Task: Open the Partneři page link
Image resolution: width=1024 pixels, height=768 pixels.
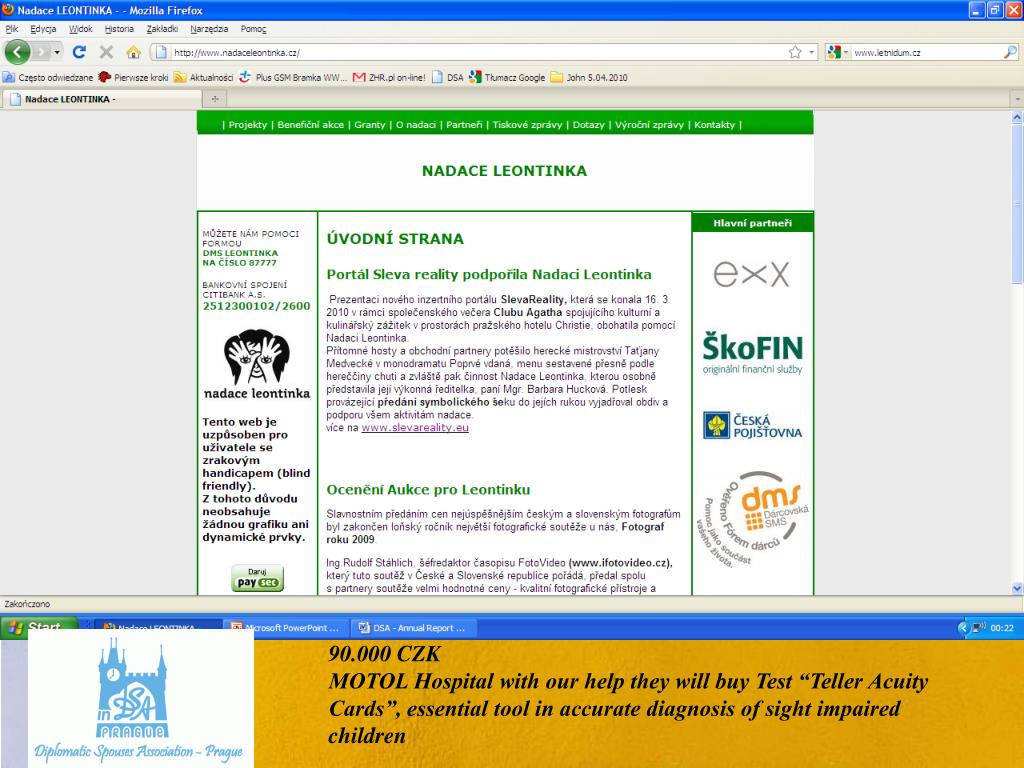Action: [464, 125]
